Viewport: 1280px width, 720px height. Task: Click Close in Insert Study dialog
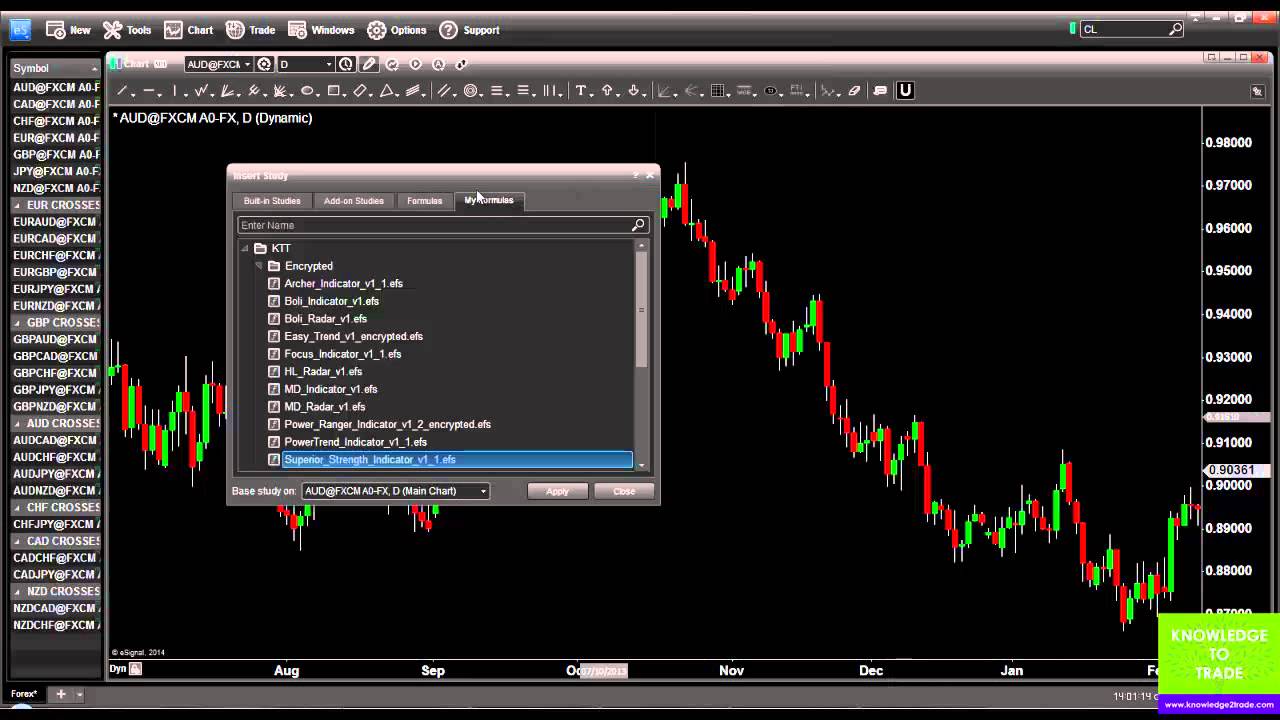624,491
